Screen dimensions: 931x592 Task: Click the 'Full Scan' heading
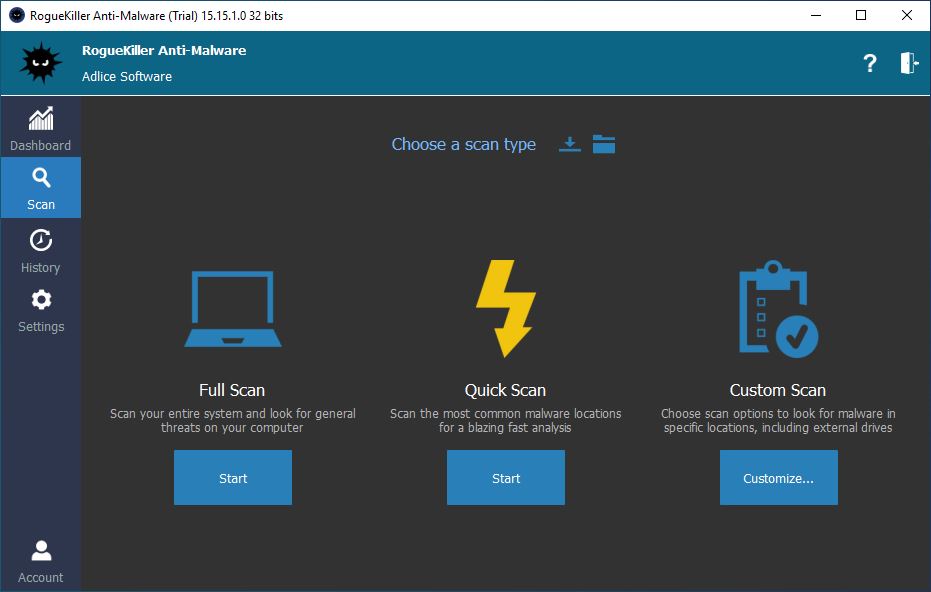click(x=232, y=390)
